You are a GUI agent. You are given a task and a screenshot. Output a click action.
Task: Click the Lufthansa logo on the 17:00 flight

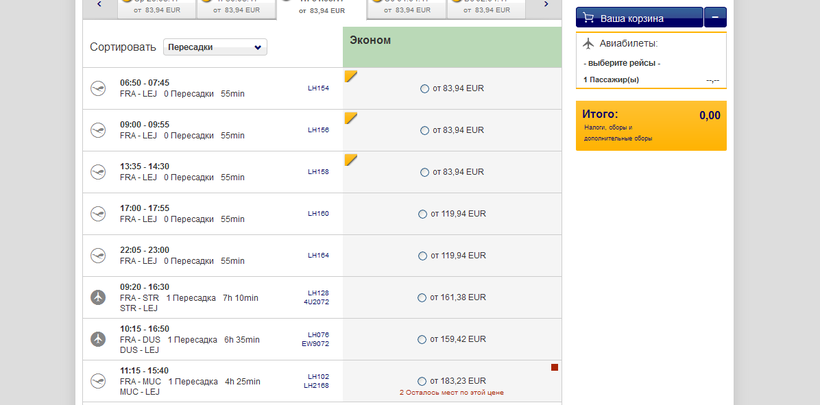tap(98, 214)
